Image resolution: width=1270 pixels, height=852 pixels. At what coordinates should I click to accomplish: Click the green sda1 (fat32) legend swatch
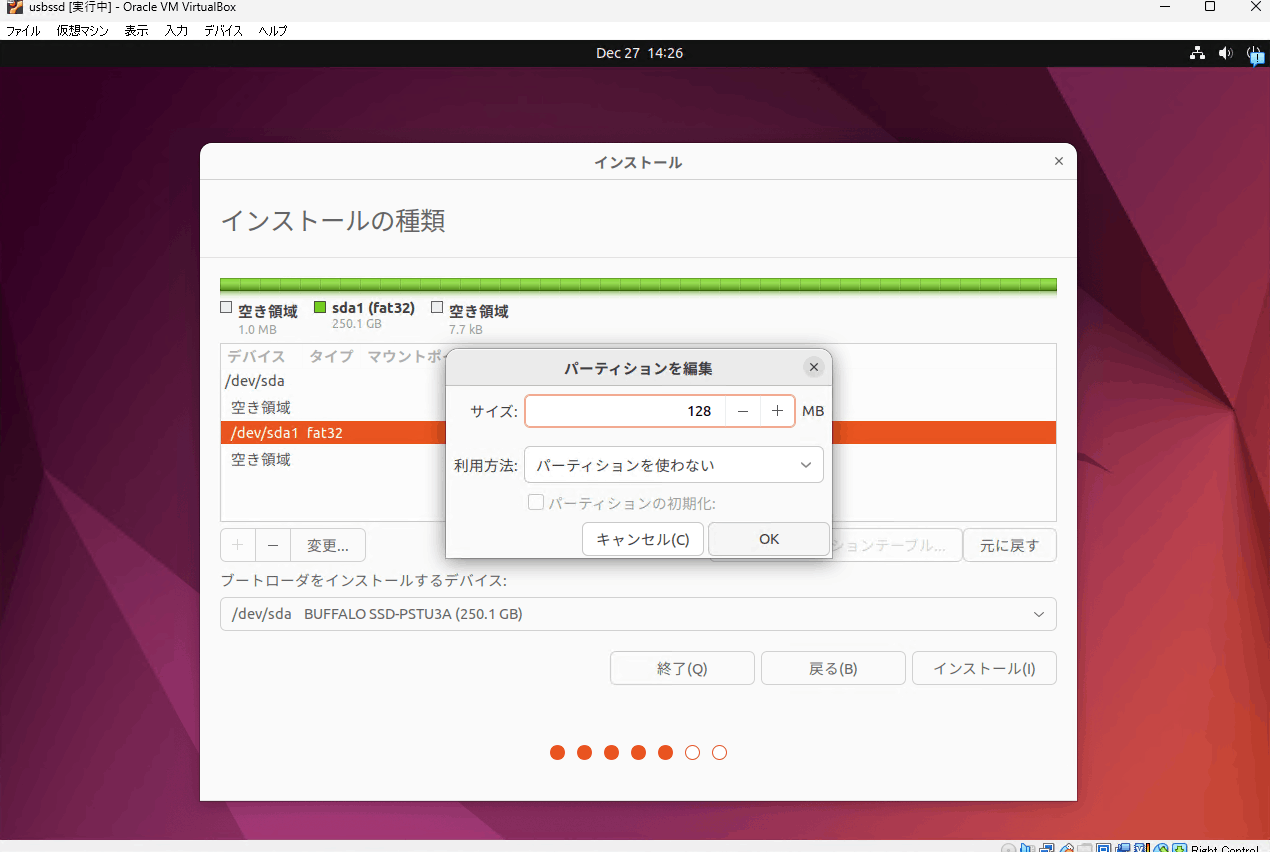(320, 308)
